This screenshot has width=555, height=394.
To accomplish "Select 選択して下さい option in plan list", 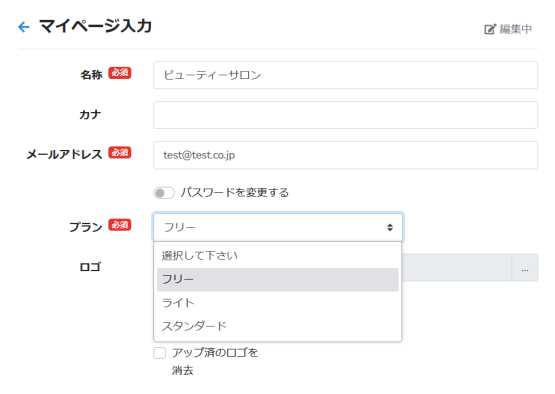I will click(x=278, y=256).
